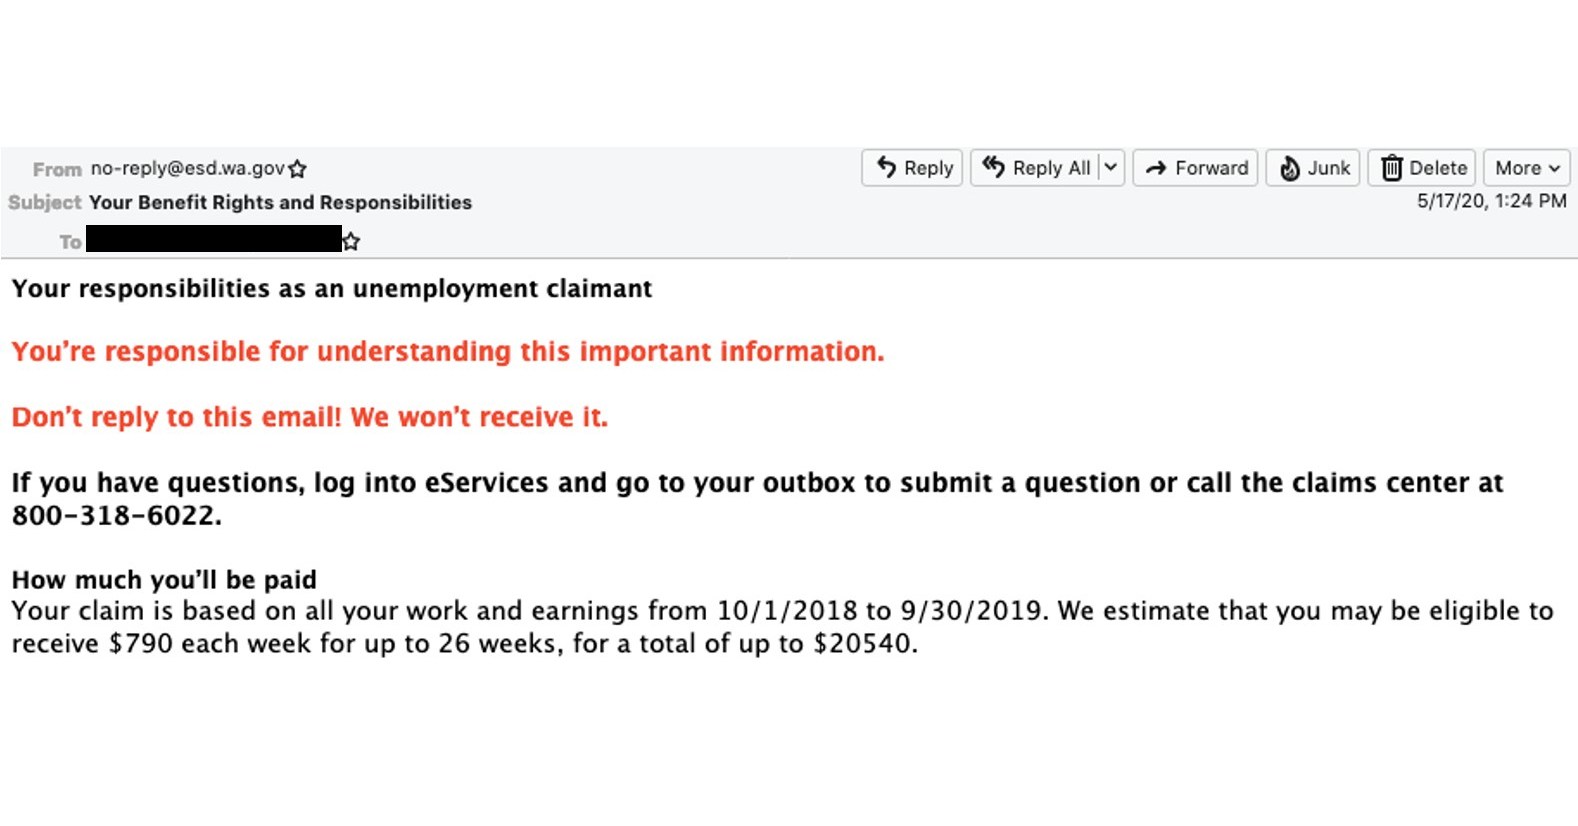Forward this email
Screen dimensions: 1578x826
(x=1196, y=168)
